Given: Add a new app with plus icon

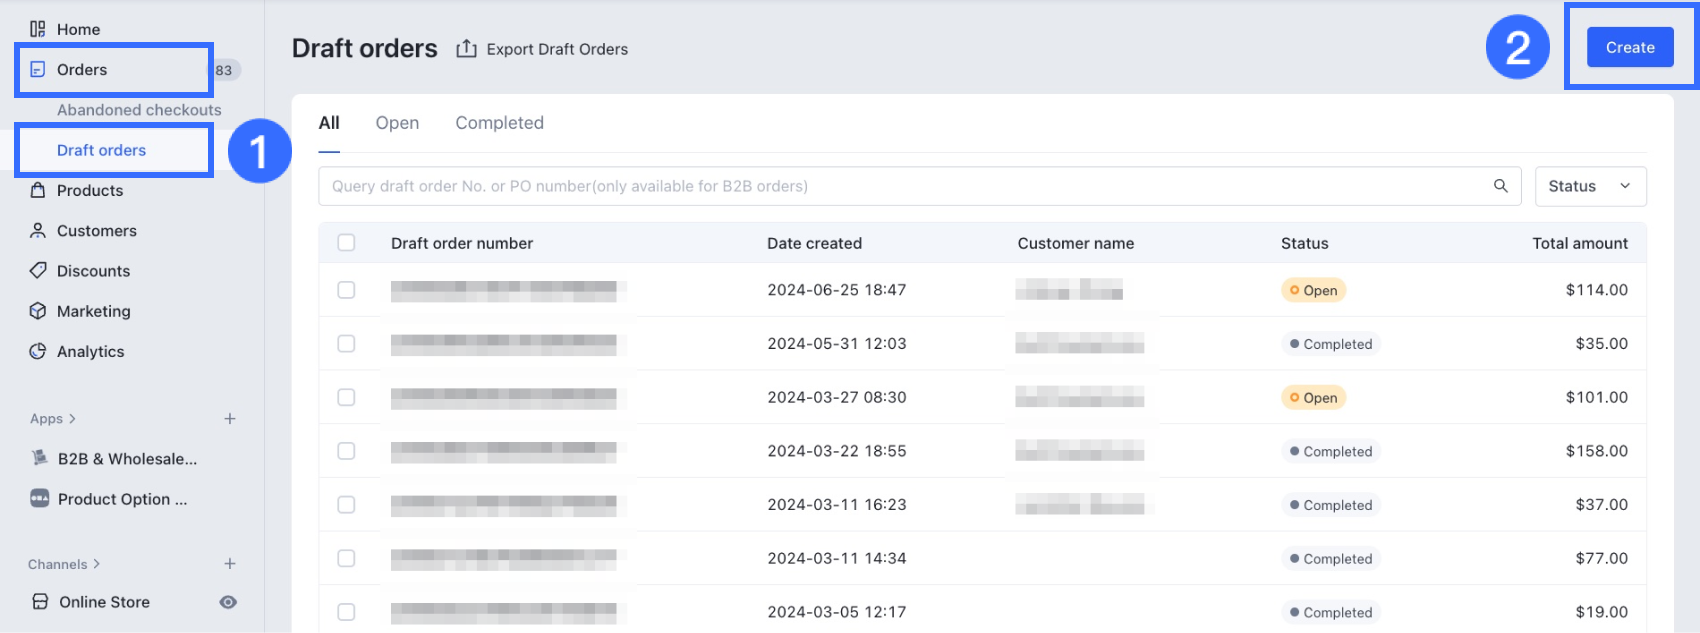Looking at the screenshot, I should pos(230,419).
